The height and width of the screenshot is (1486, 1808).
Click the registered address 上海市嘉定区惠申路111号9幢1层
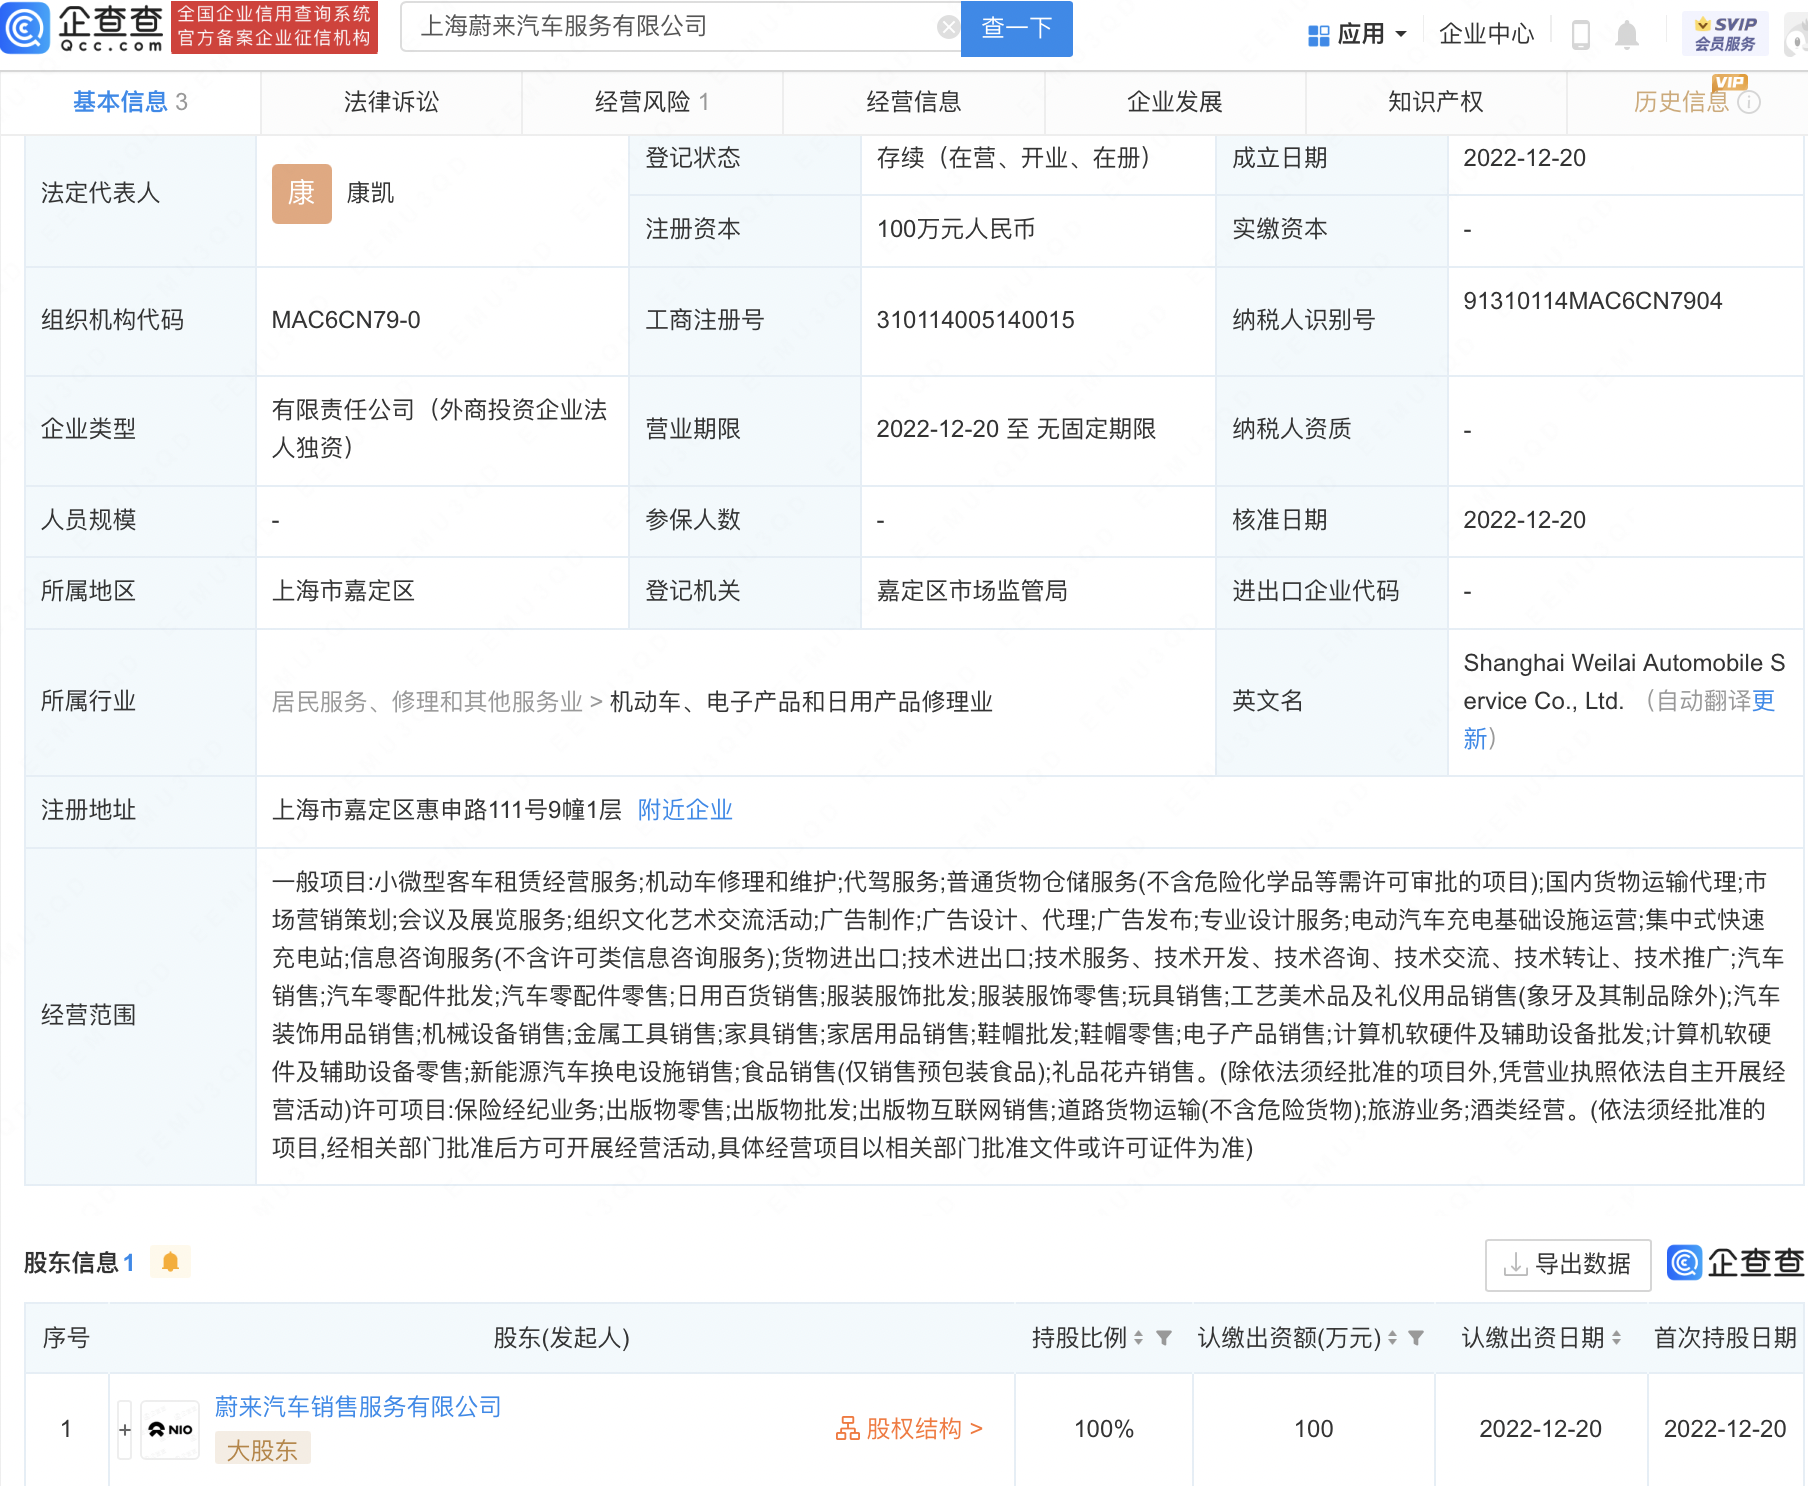point(447,810)
